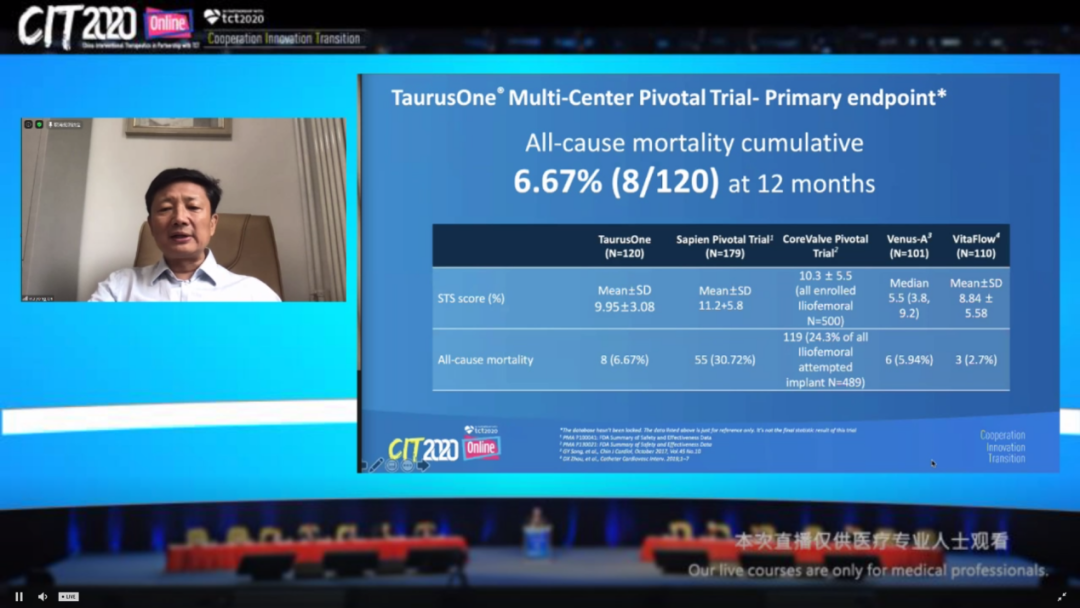Select the pen annotation tool on the slide
The width and height of the screenshot is (1080, 608).
click(x=376, y=465)
